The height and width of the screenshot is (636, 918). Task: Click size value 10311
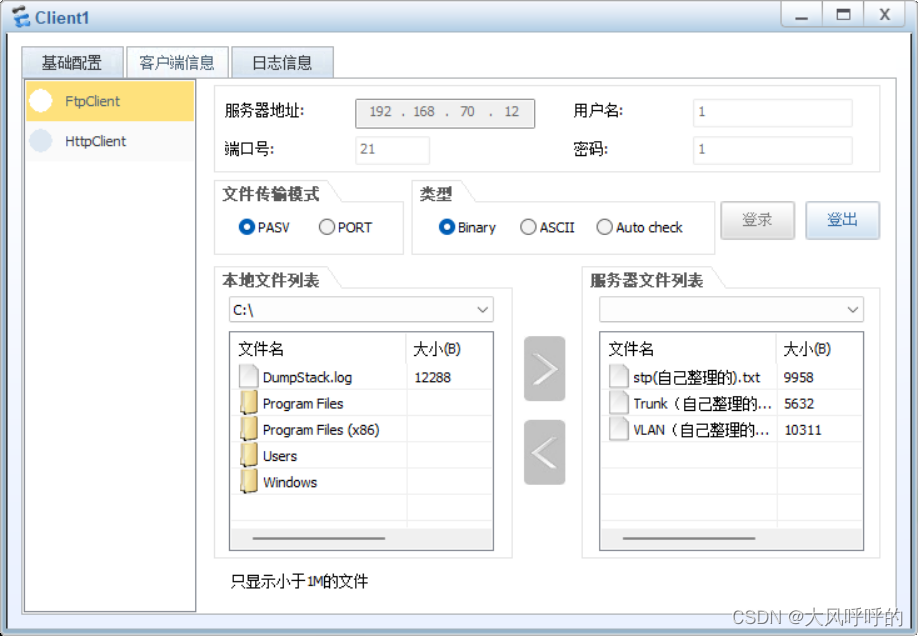point(803,430)
